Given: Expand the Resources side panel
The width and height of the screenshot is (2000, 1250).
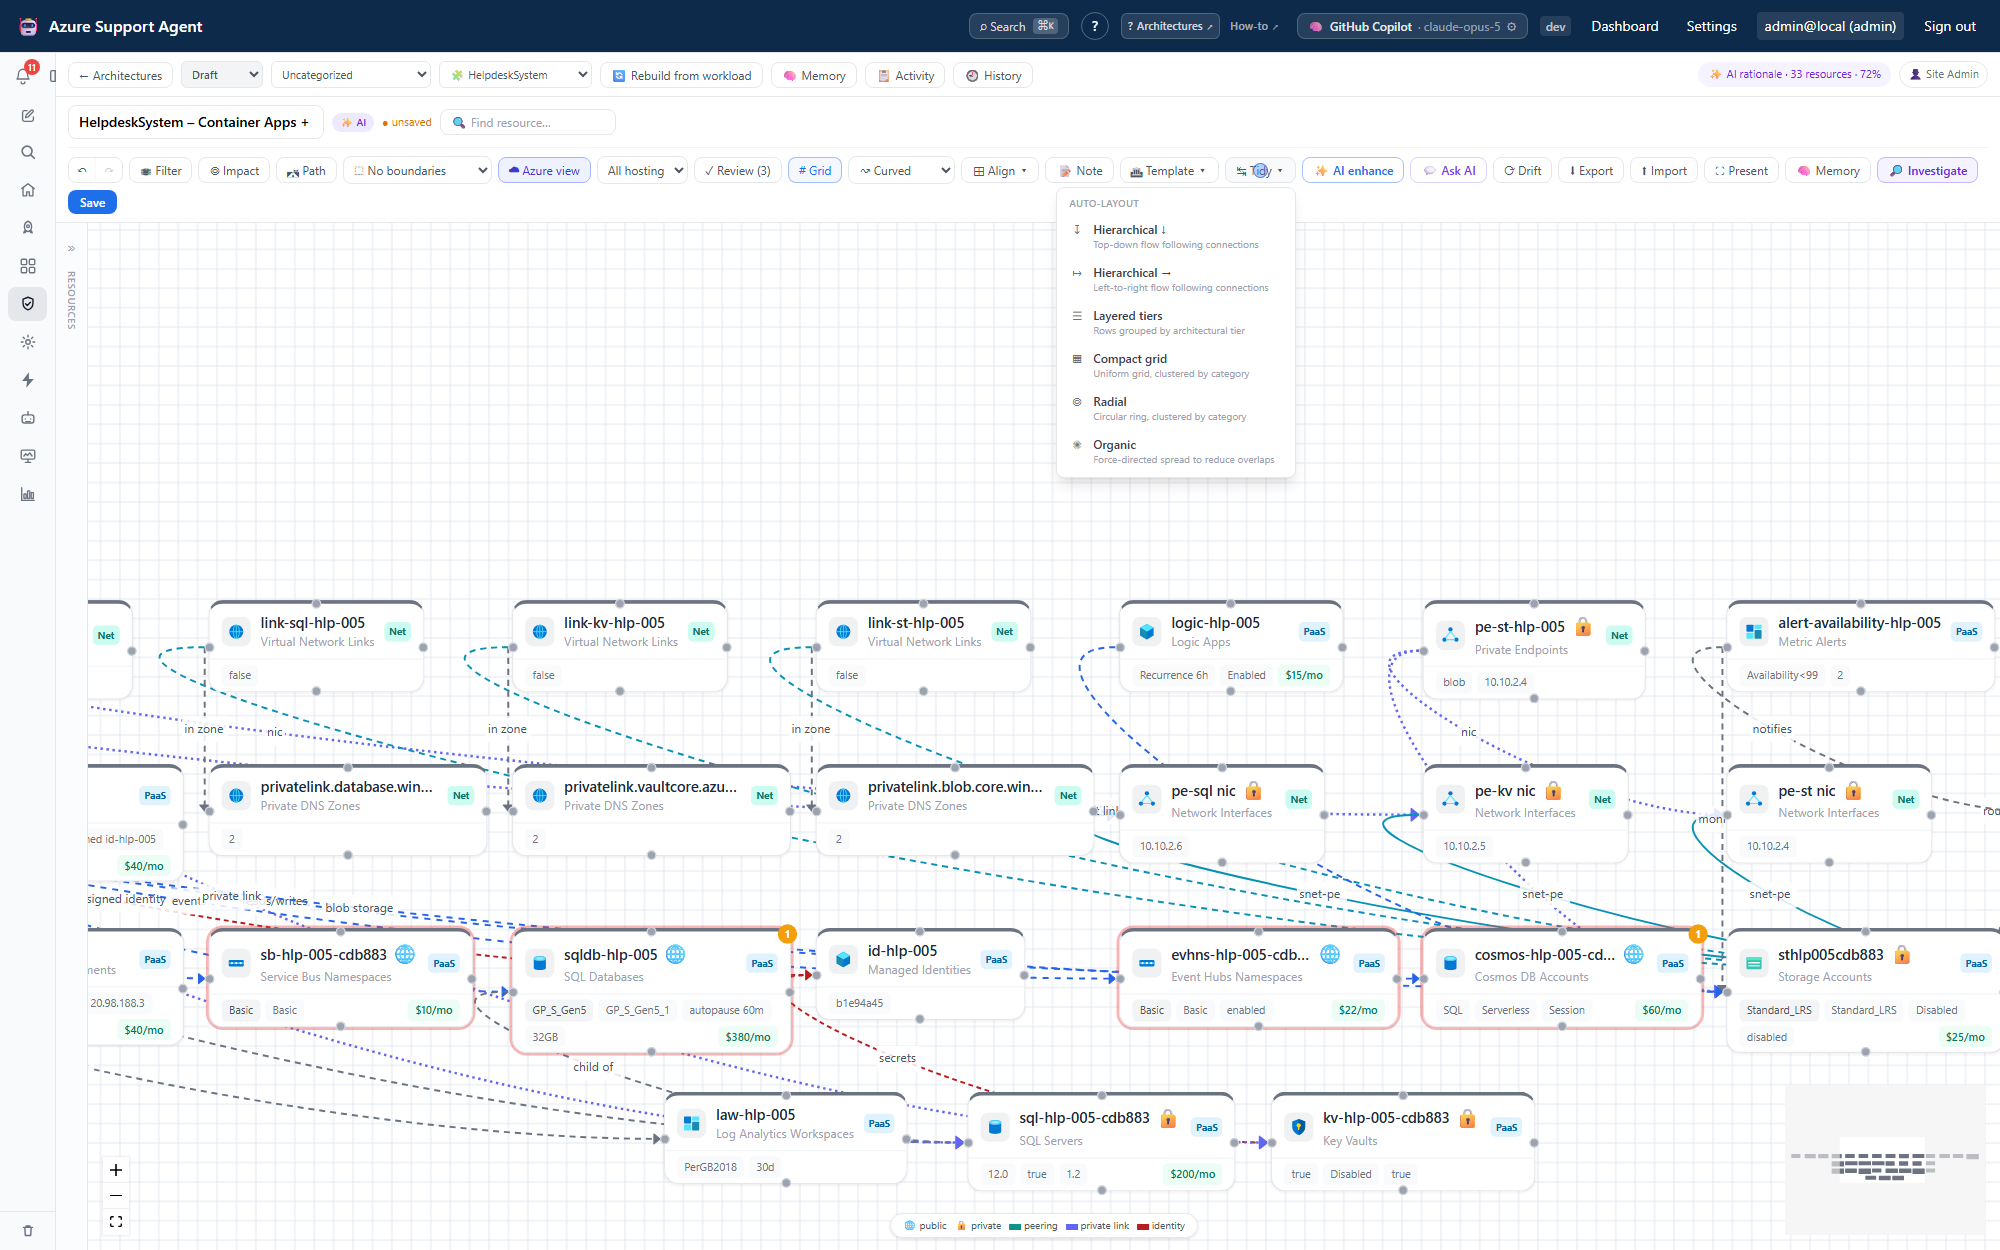Looking at the screenshot, I should click(x=71, y=248).
